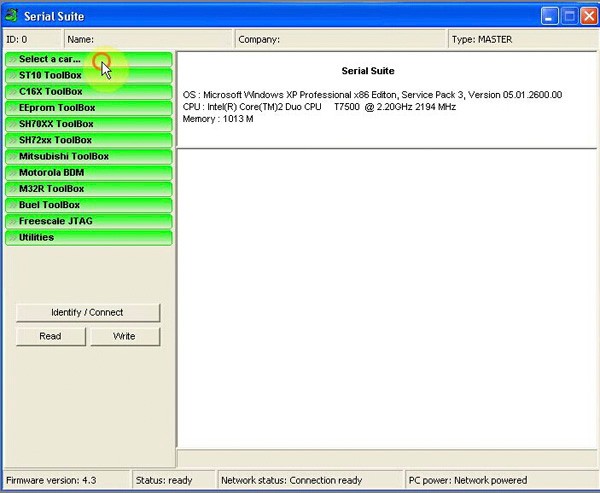
Task: Click the Name field in header
Action: coord(147,39)
